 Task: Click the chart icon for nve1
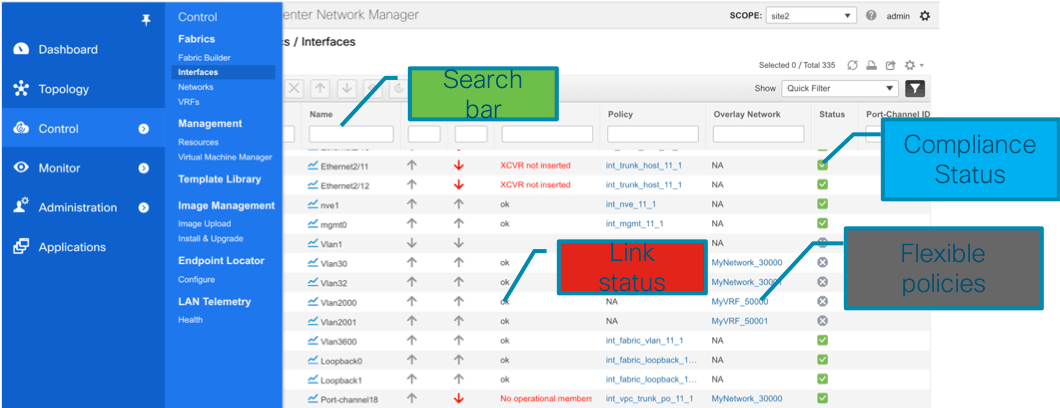(312, 204)
